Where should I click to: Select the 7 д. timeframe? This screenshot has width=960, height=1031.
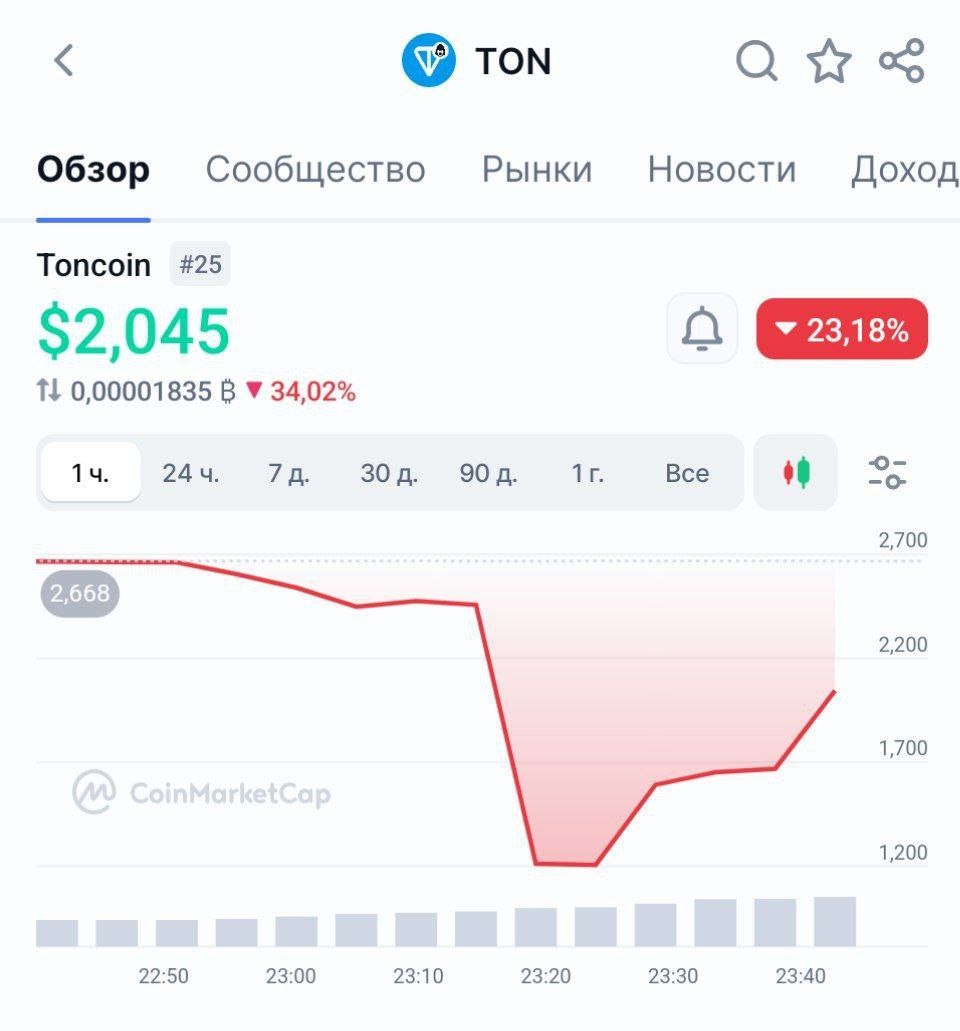pos(289,473)
